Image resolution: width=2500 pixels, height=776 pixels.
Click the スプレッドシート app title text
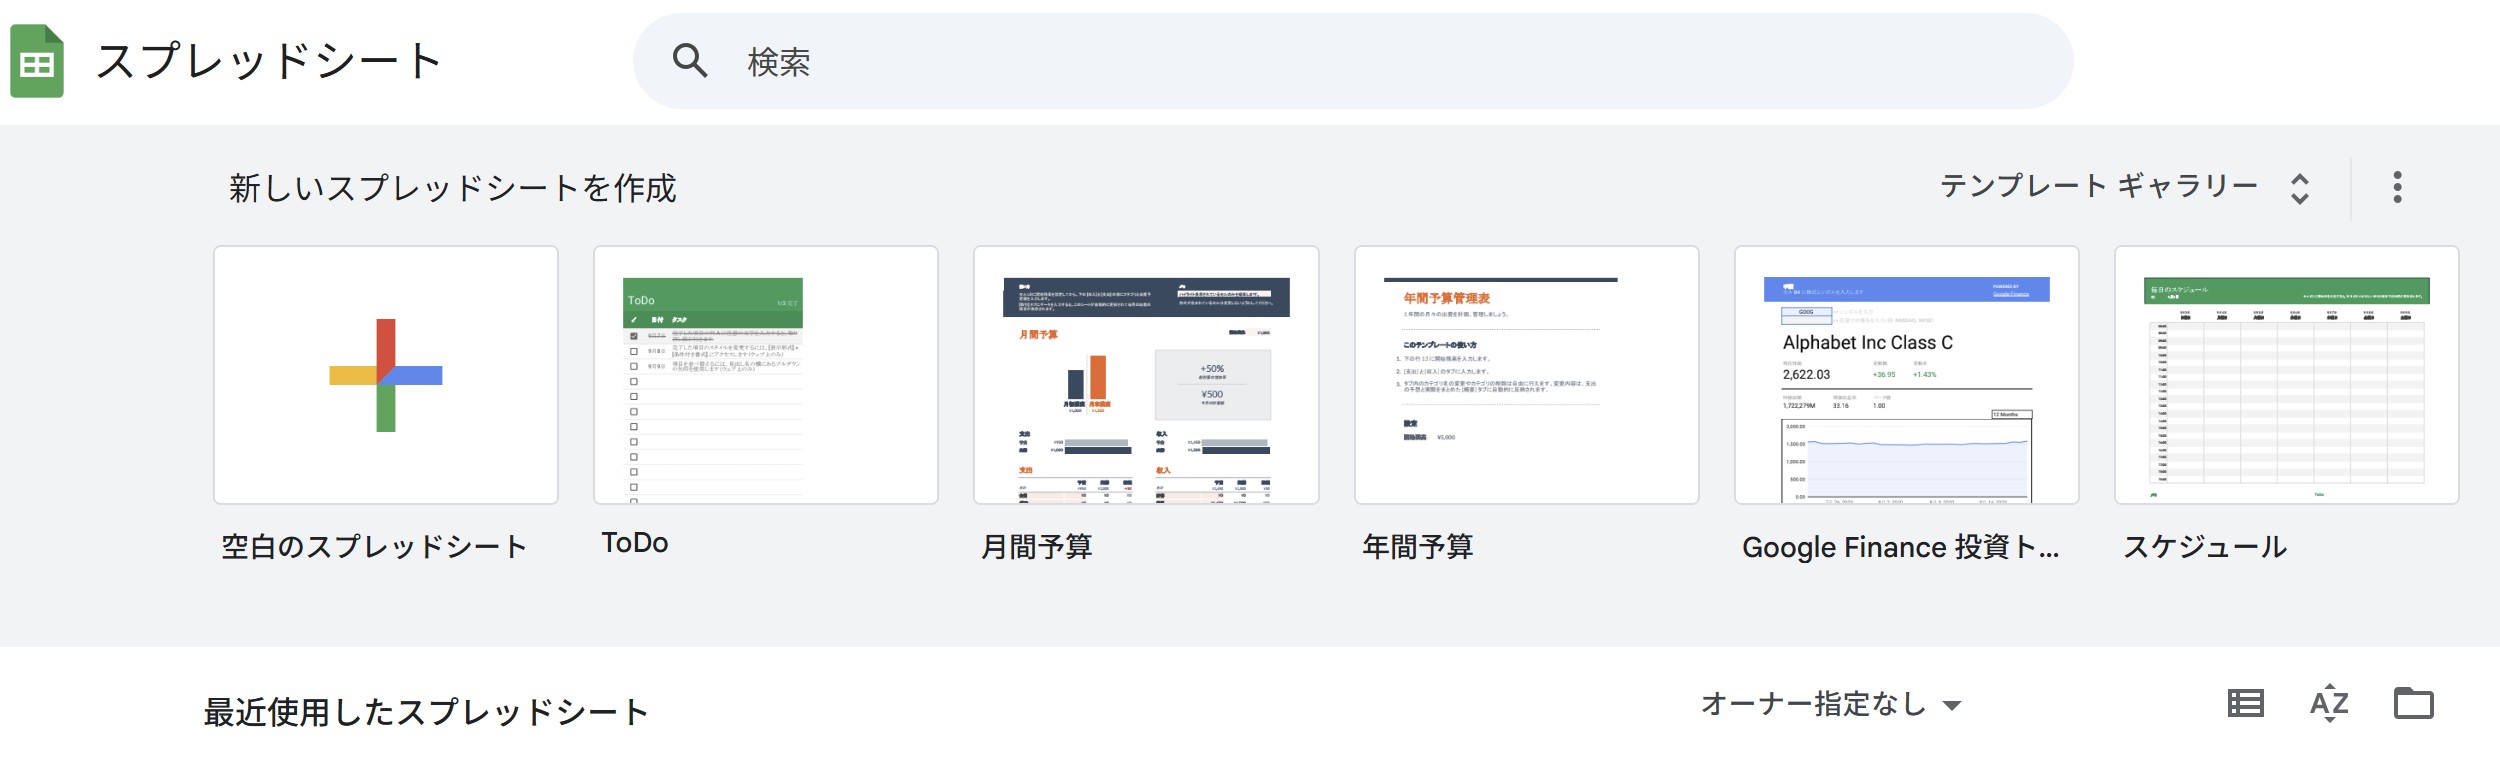pos(268,62)
